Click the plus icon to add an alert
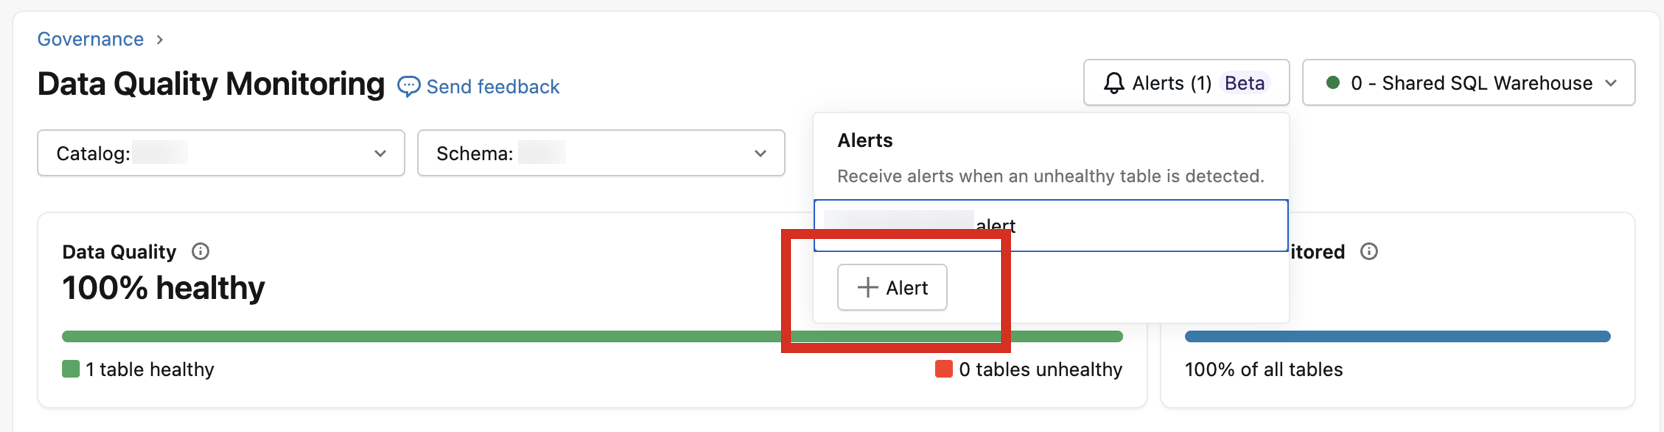The image size is (1664, 432). click(867, 288)
